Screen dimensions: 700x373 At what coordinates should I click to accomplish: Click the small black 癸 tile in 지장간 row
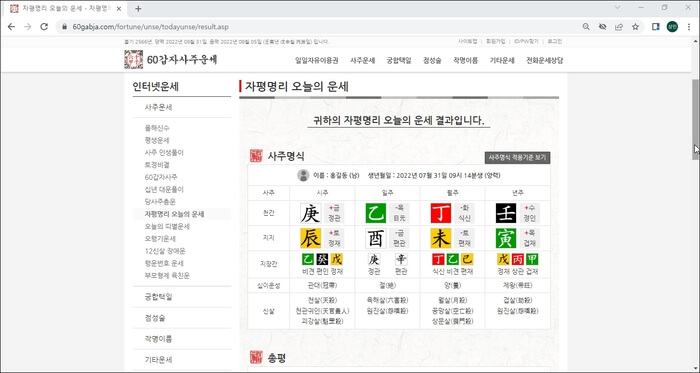coord(322,259)
